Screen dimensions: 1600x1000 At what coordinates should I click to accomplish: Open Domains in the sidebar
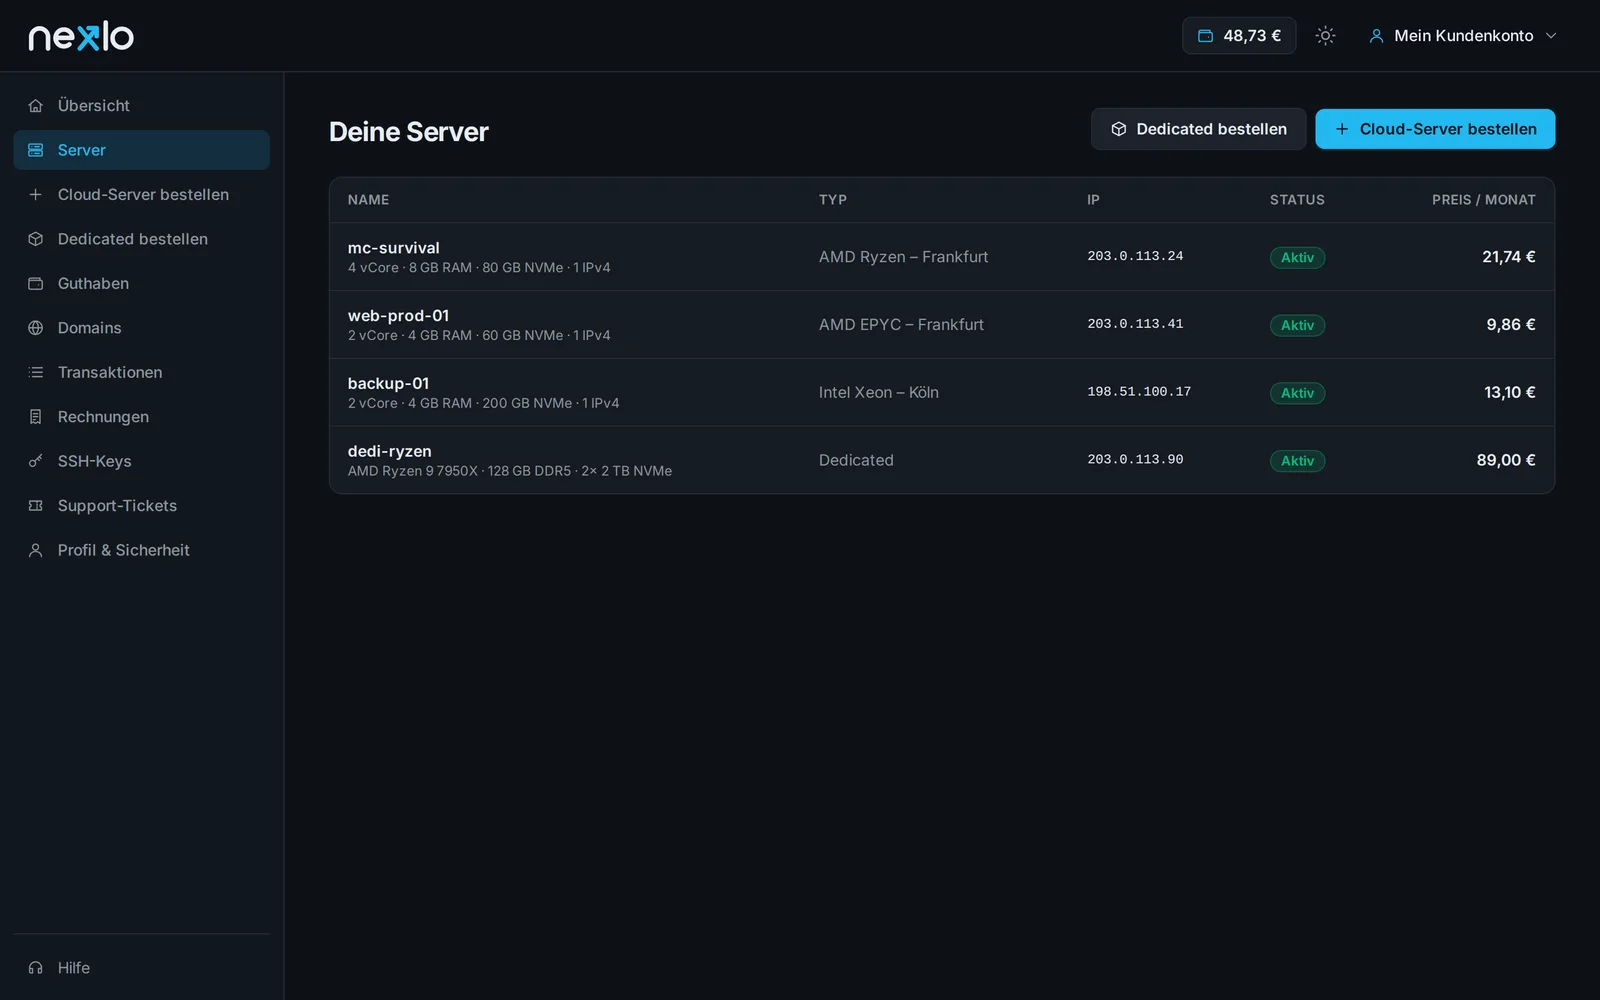142,328
